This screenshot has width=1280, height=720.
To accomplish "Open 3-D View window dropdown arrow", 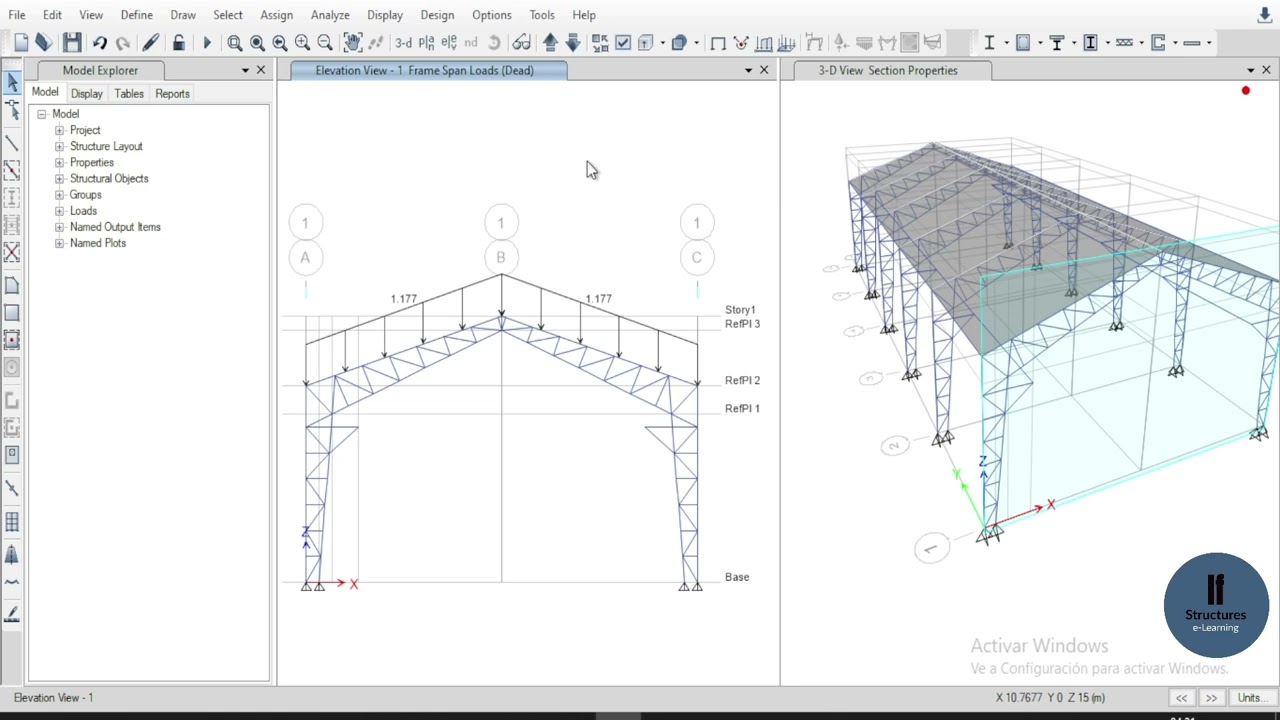I will pyautogui.click(x=1250, y=70).
